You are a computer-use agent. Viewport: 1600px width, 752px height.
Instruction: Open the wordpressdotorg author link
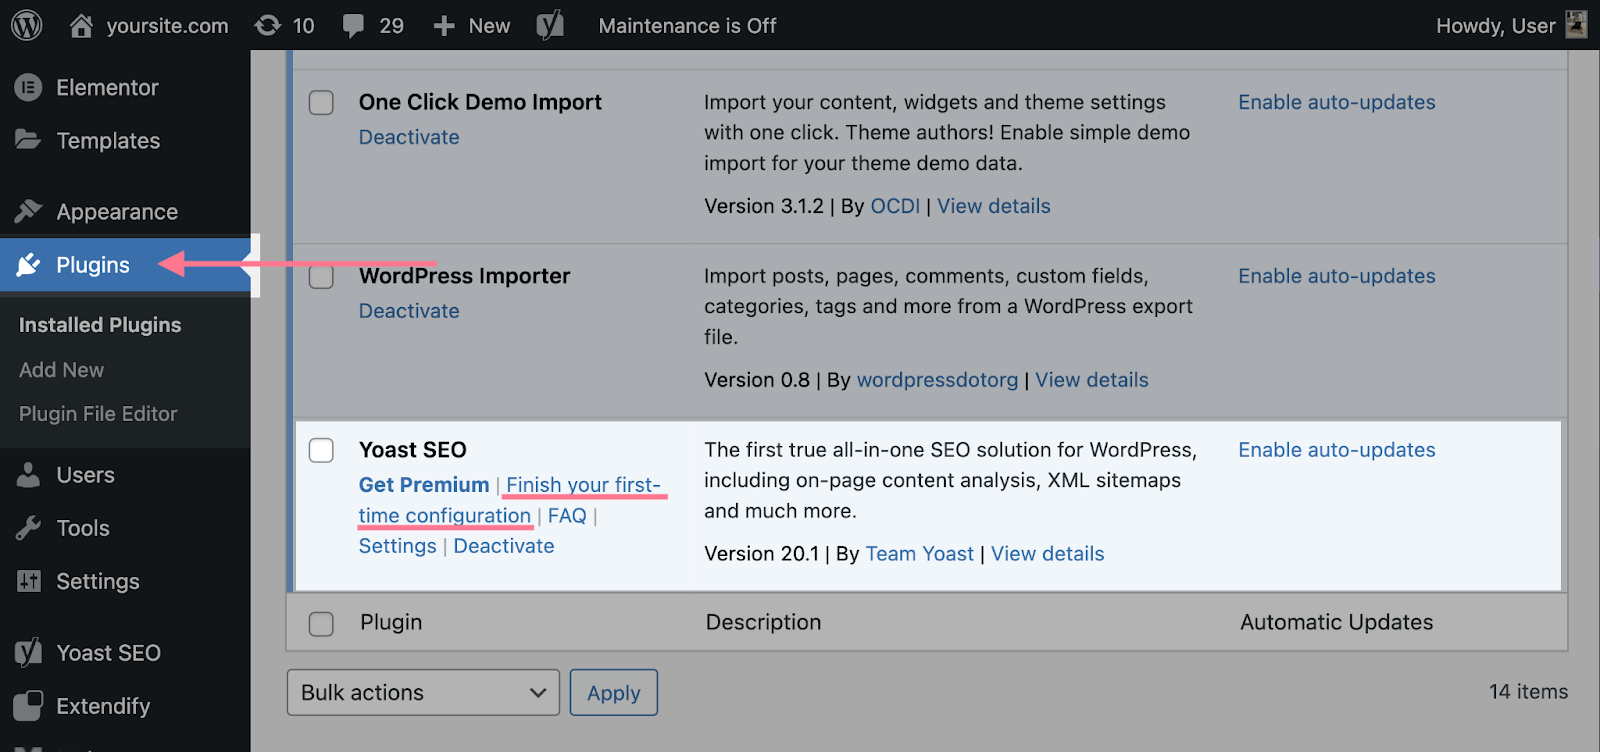pos(937,380)
